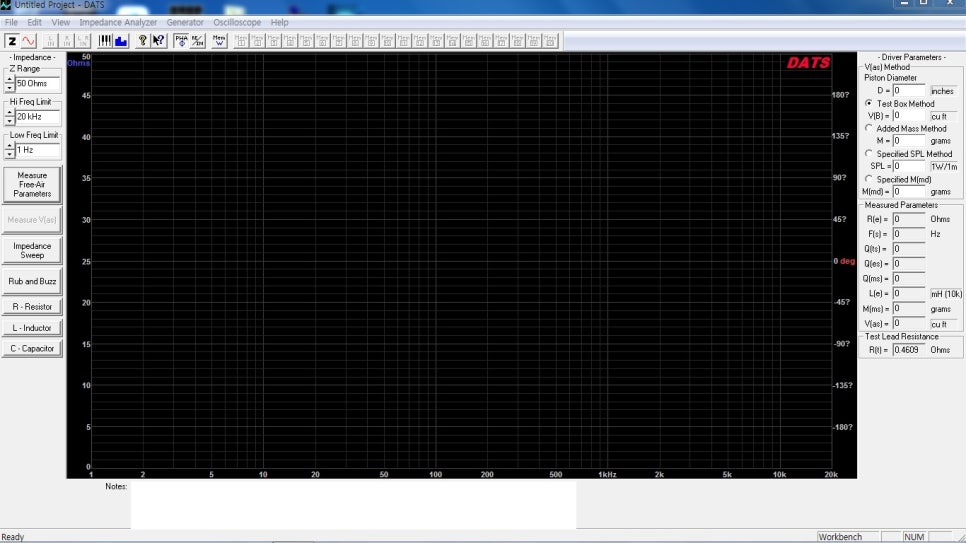The width and height of the screenshot is (966, 543).
Task: Run the Rub and Buzz test
Action: (x=32, y=282)
